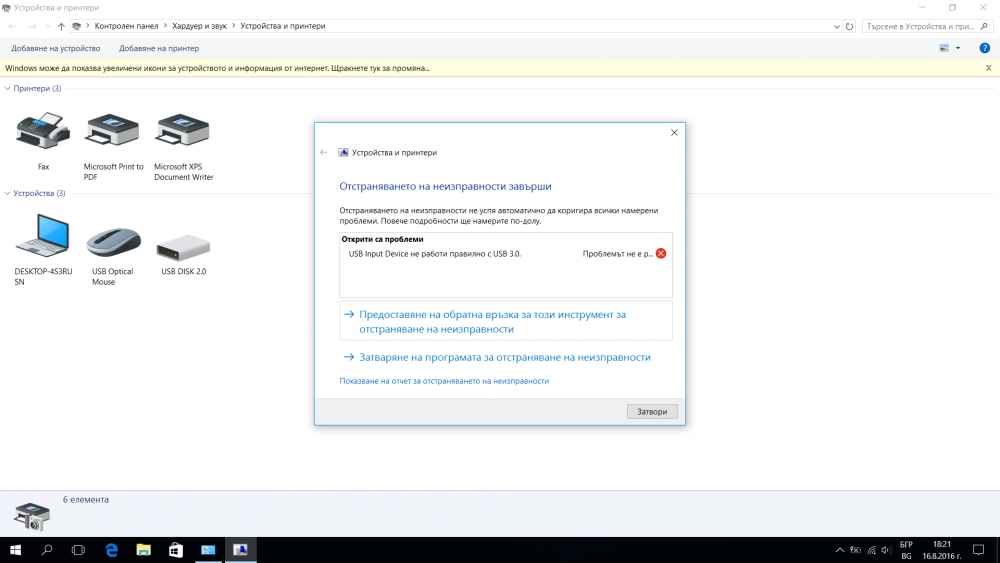Open the taskbar search magnifier

[47, 550]
